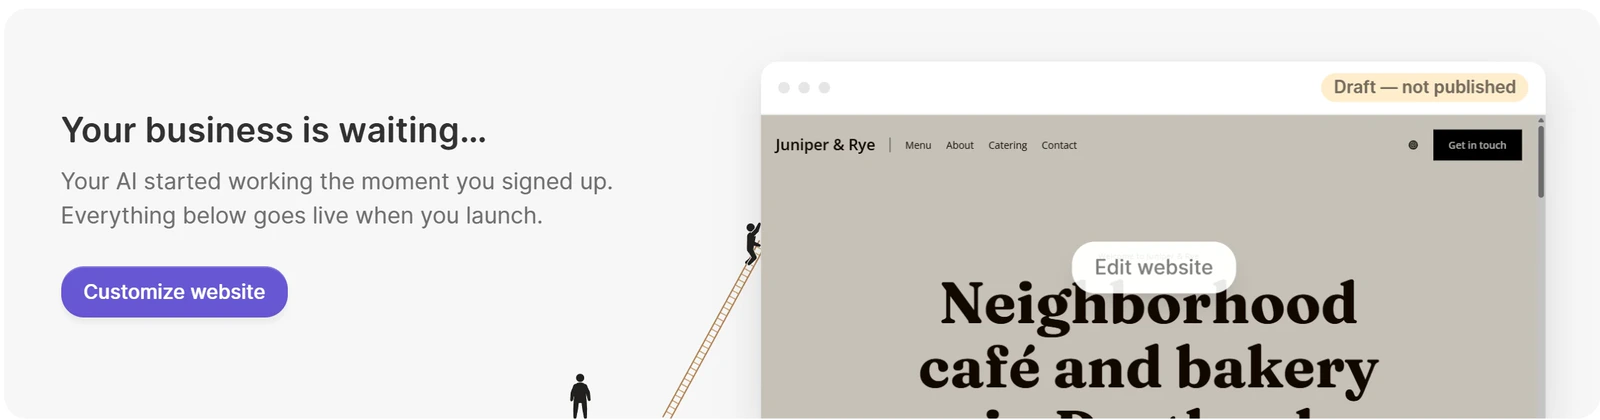Click the Customize website button

pos(174,292)
